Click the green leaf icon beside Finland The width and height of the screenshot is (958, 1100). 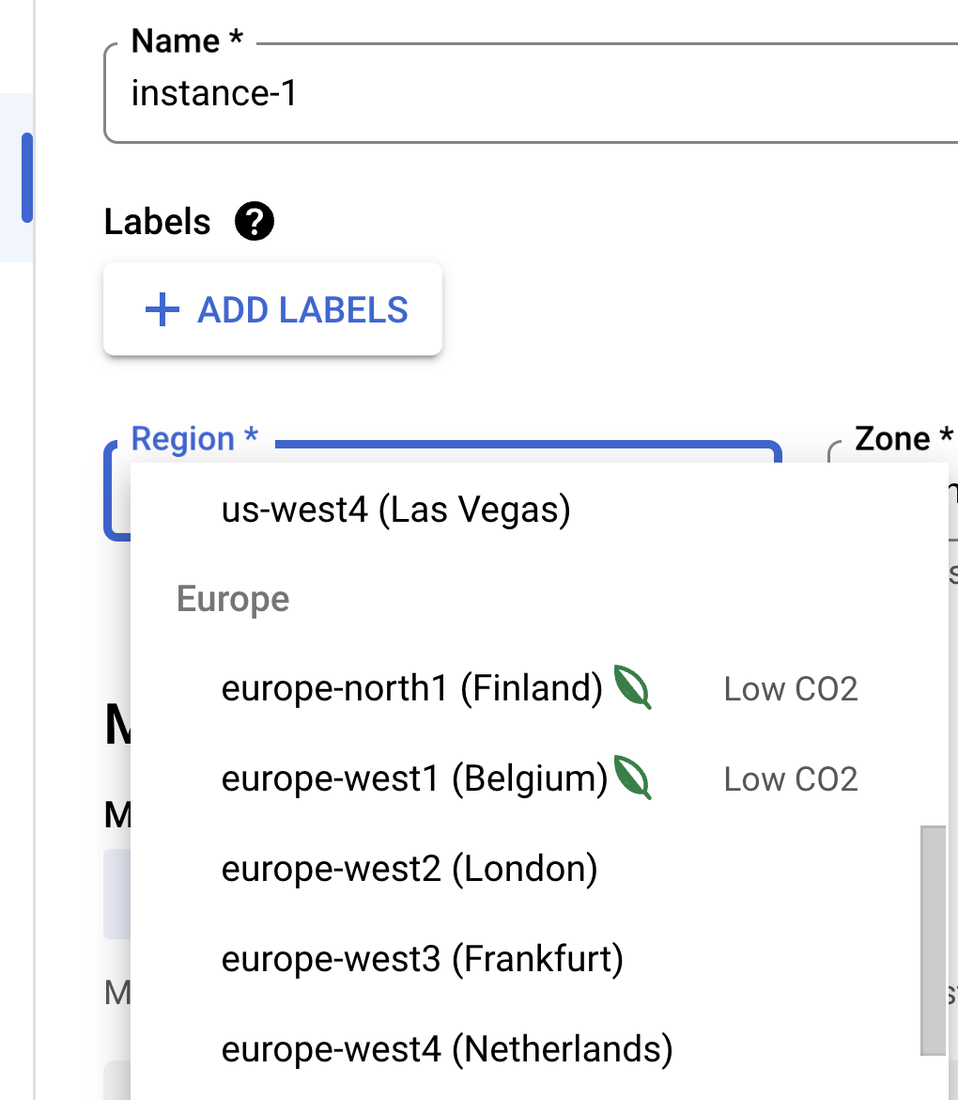coord(633,688)
